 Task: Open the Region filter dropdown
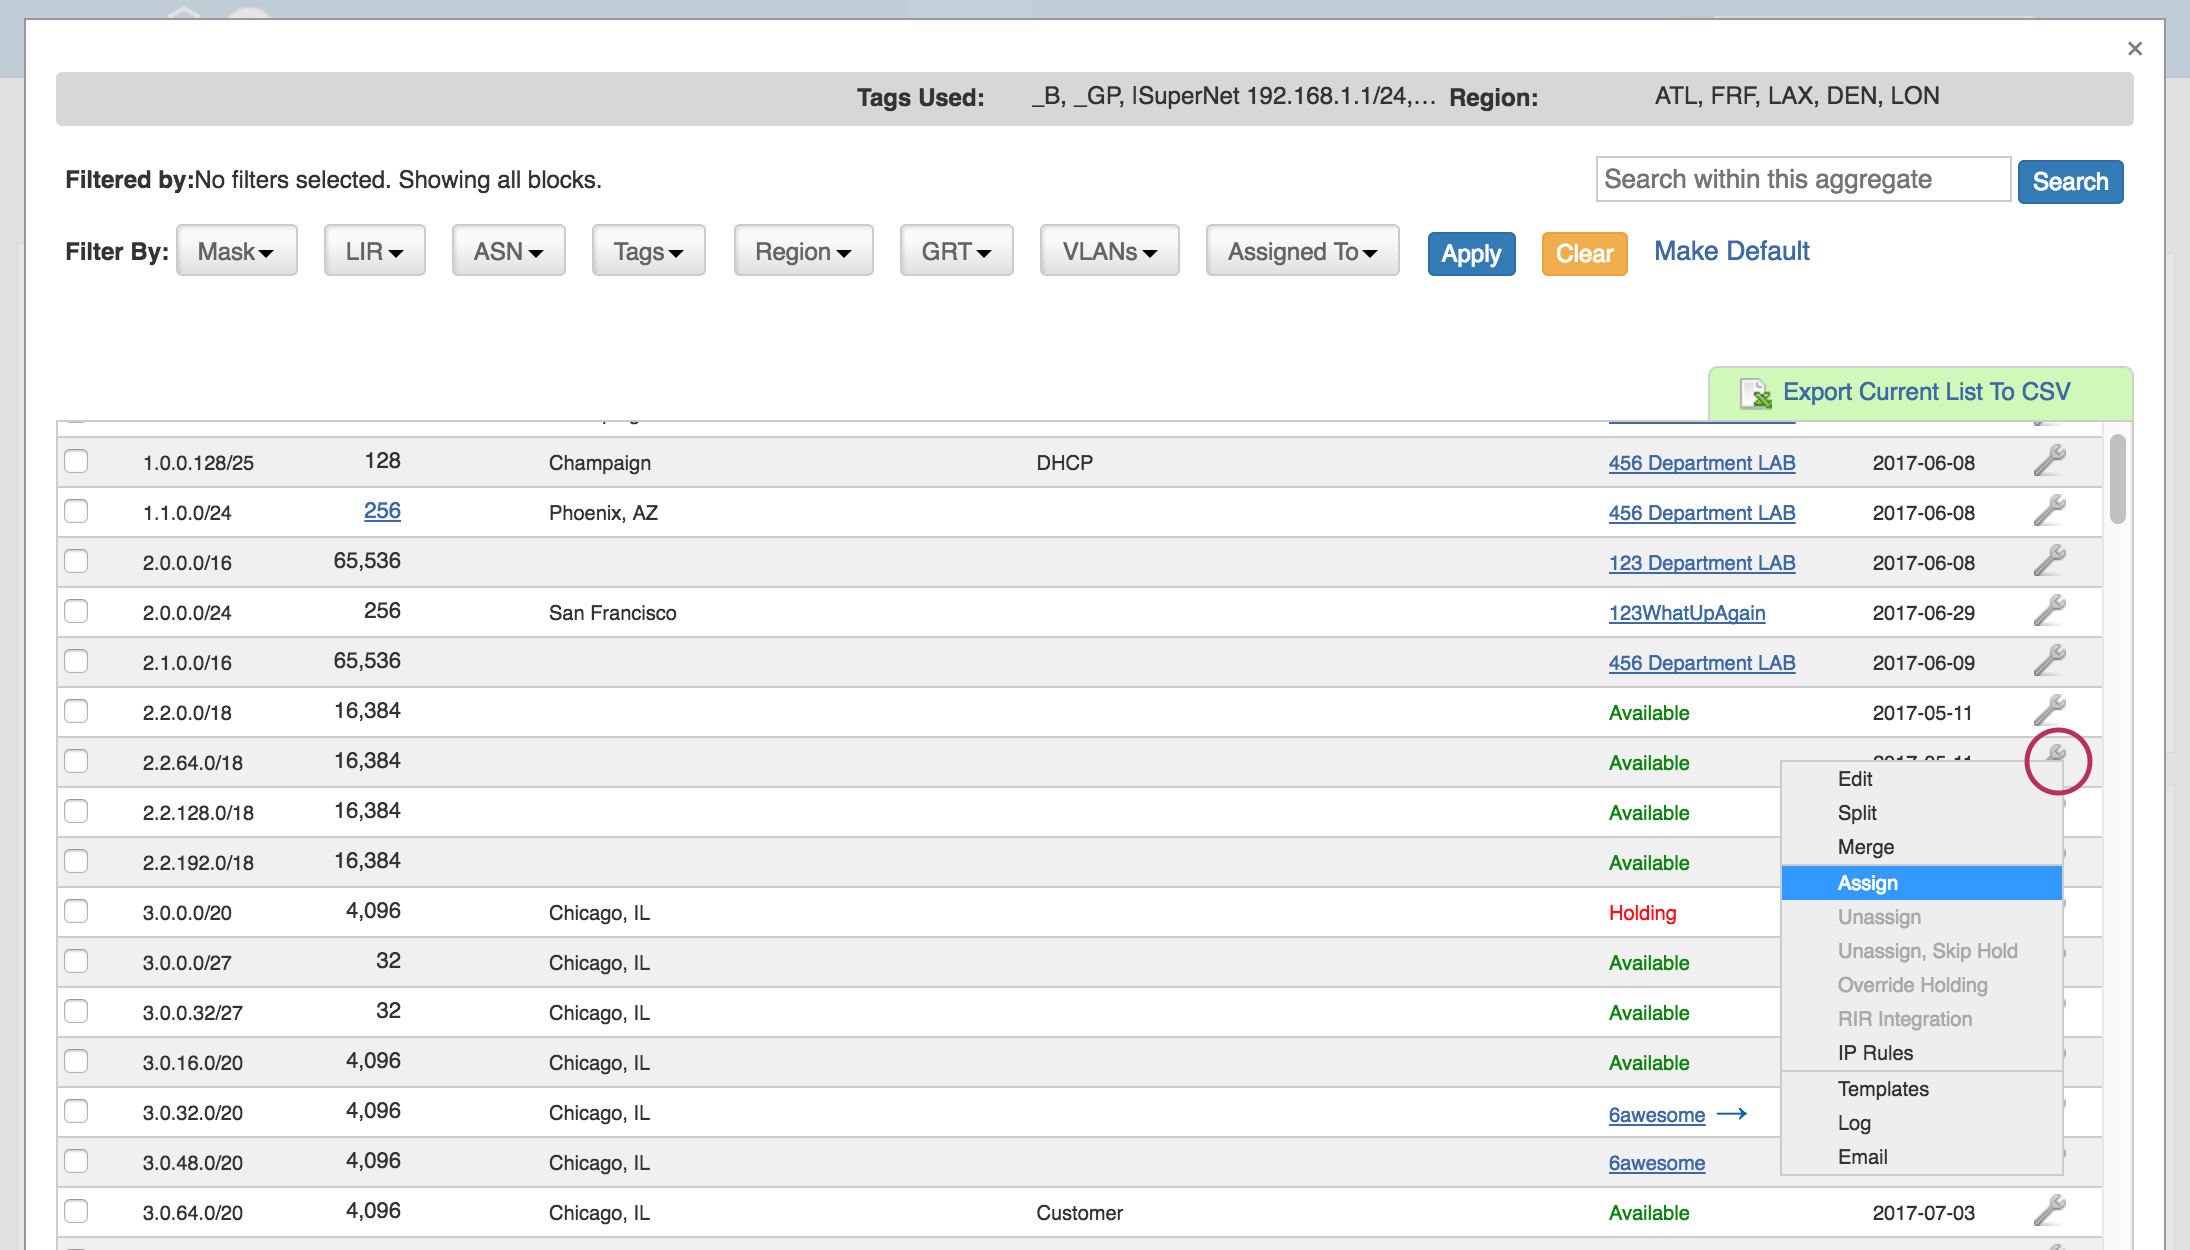click(x=803, y=251)
